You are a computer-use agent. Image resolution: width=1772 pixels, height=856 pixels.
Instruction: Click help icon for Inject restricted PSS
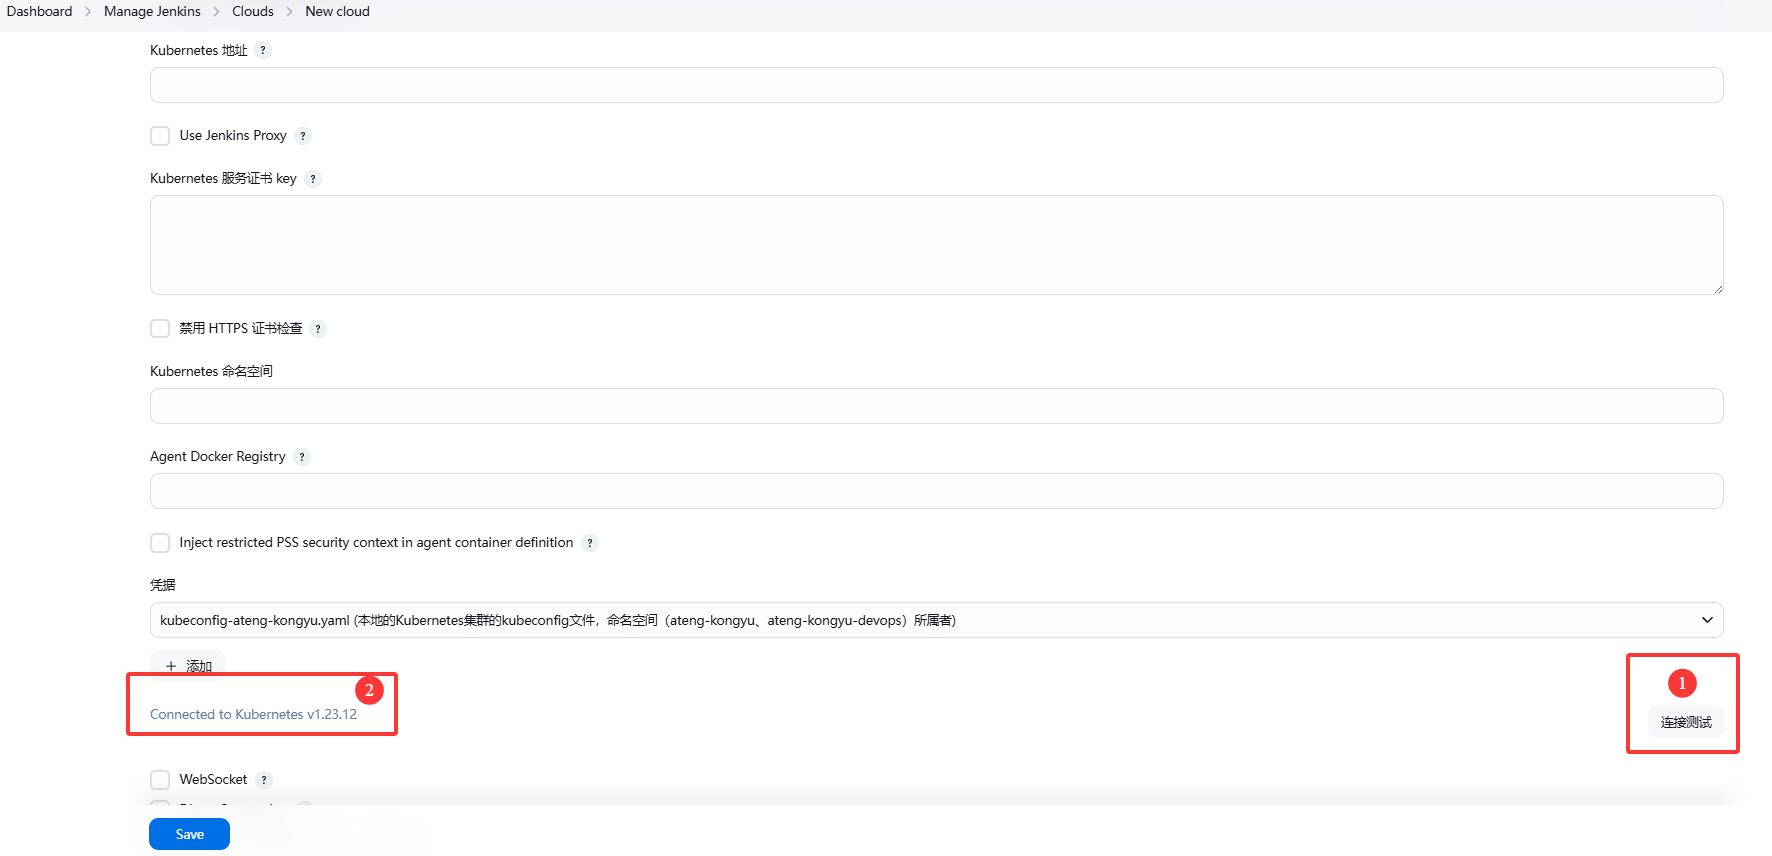[590, 543]
